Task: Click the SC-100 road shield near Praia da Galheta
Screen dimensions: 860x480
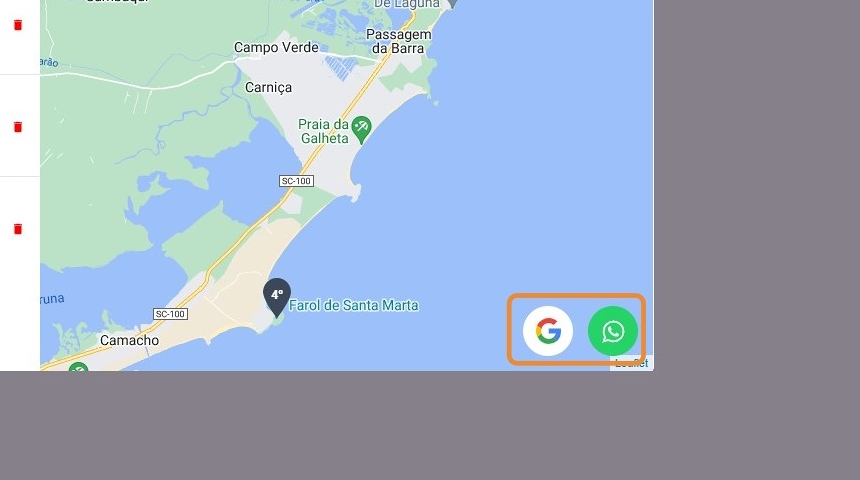Action: tap(296, 181)
